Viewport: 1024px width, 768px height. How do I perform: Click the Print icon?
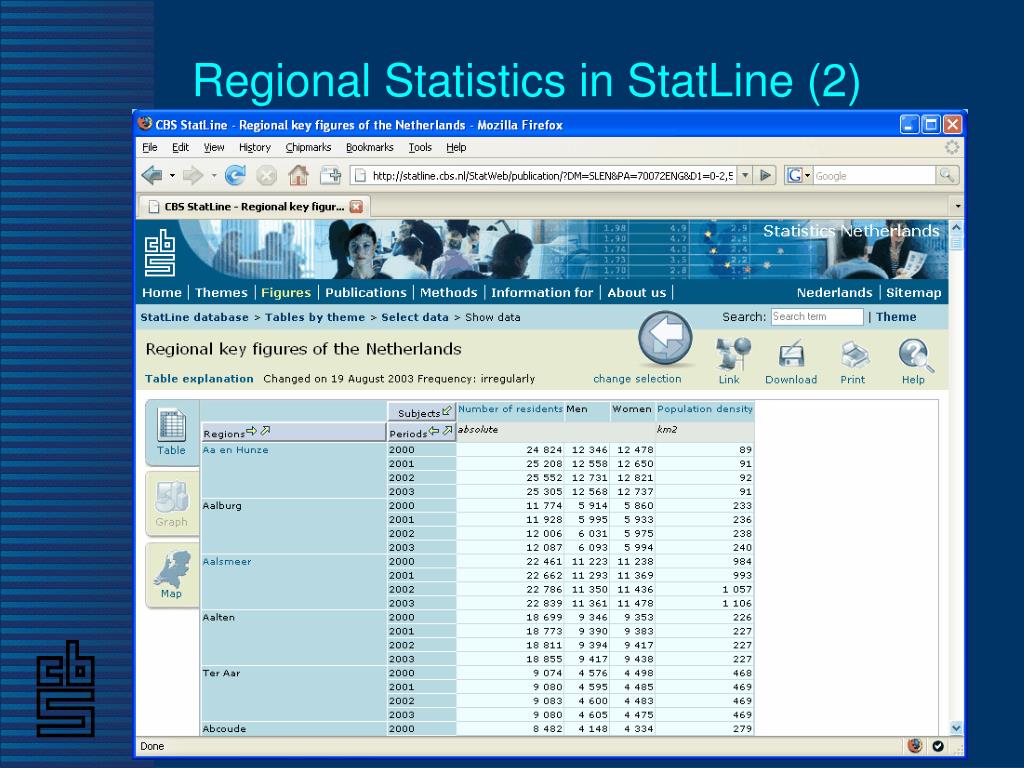(x=854, y=355)
